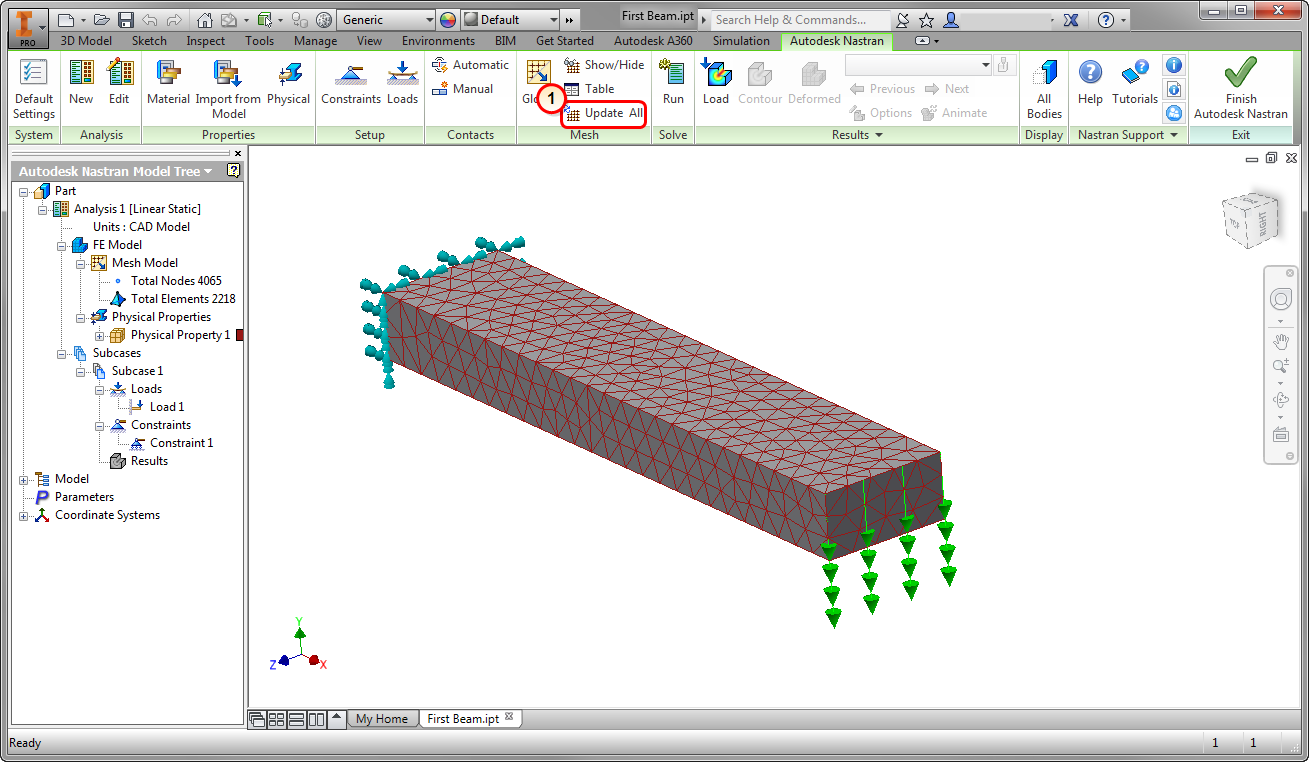
Task: Open the Material tool
Action: [168, 82]
